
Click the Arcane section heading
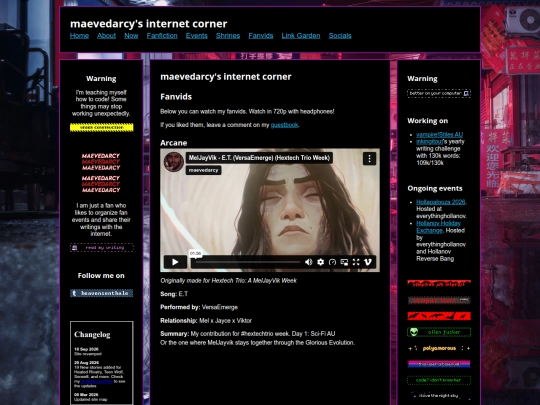(x=174, y=143)
